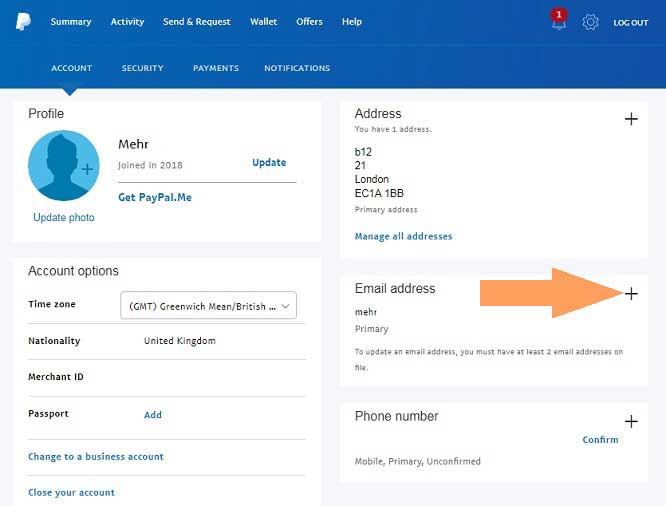This screenshot has width=666, height=506.
Task: Click the LOG OUT button
Action: (630, 23)
